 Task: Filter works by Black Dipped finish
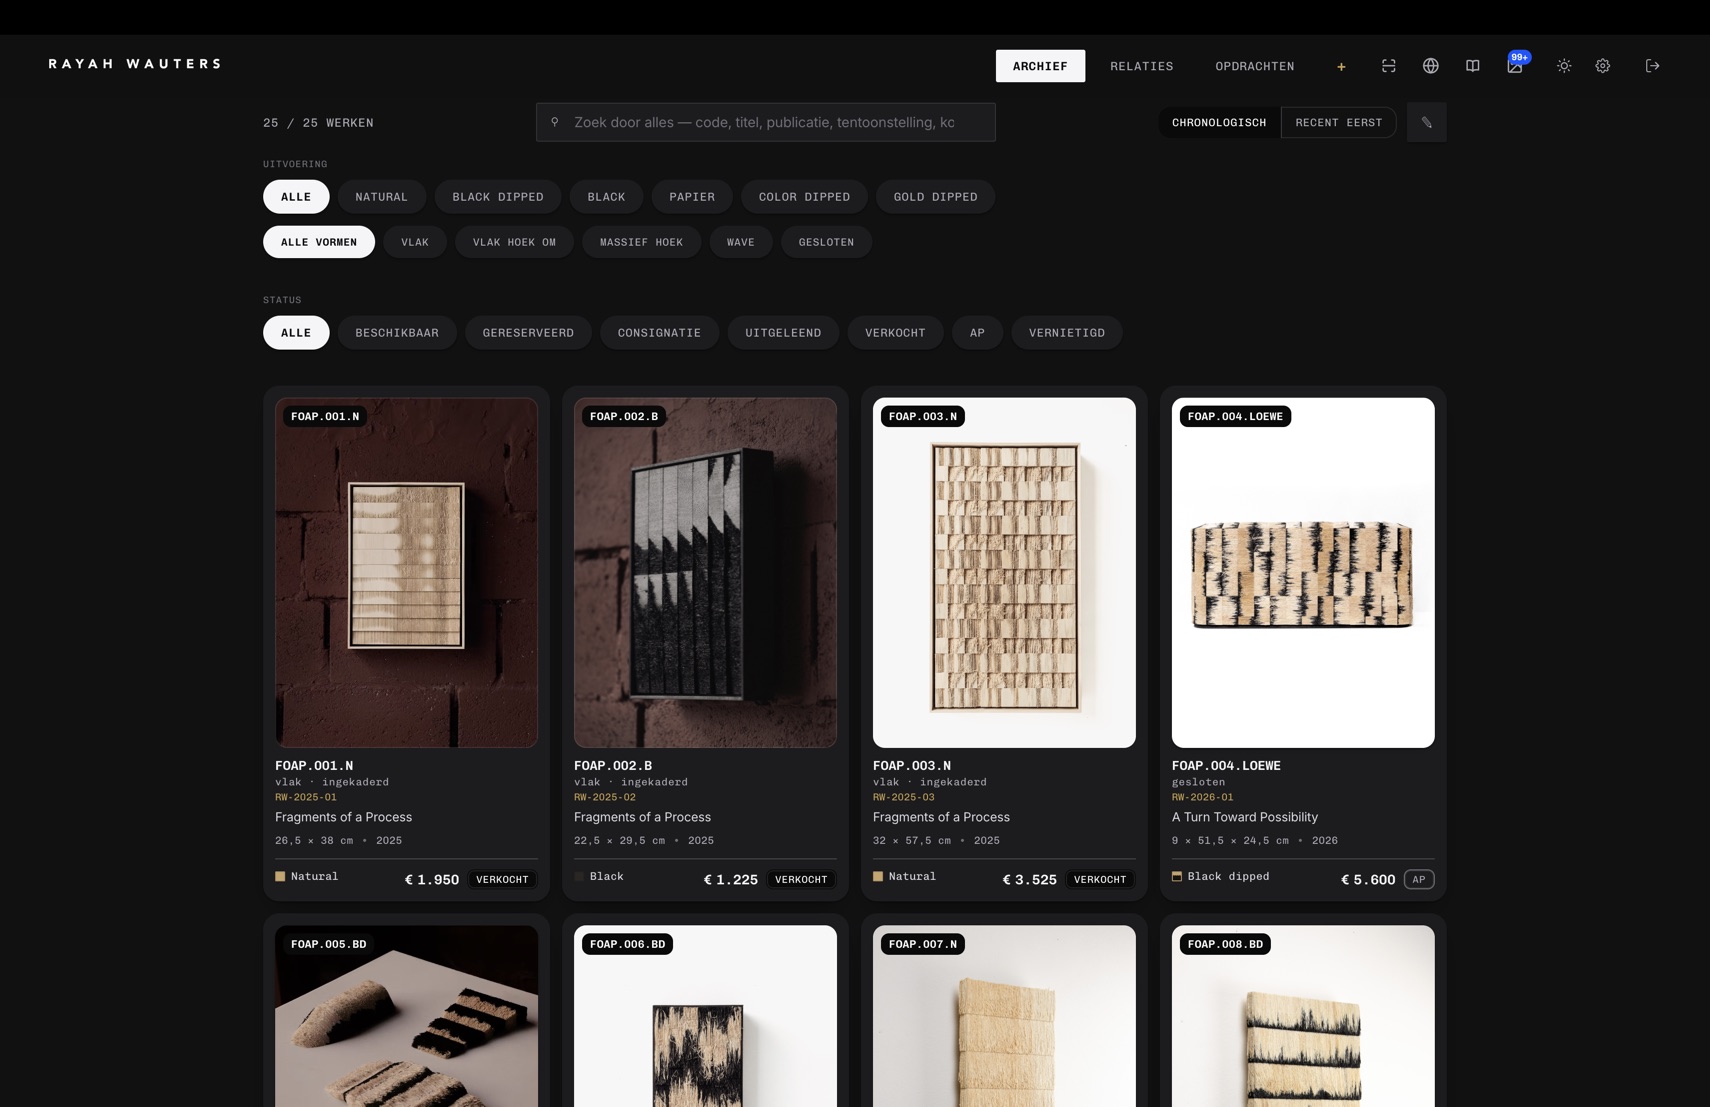pyautogui.click(x=498, y=197)
